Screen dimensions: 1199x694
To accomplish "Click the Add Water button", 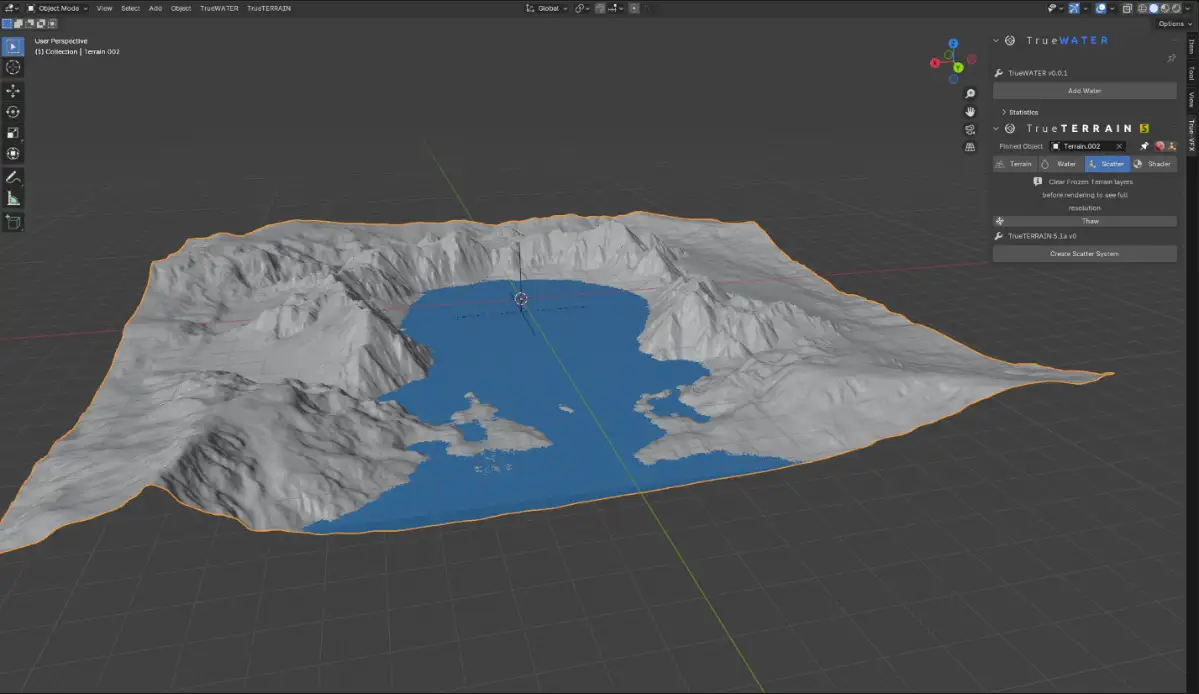I will [1084, 91].
